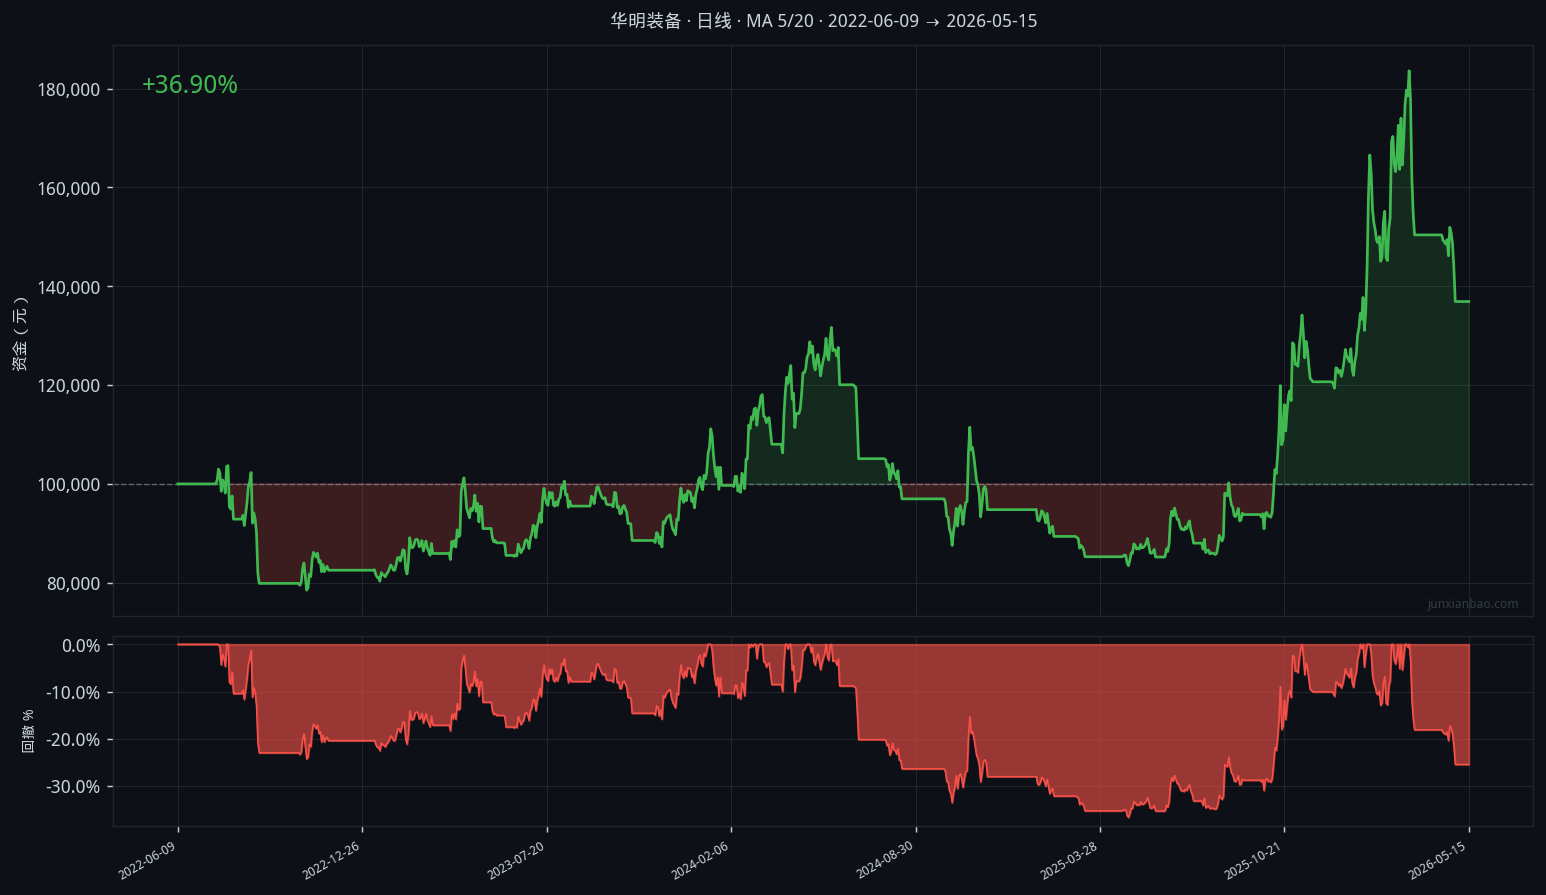This screenshot has width=1546, height=895.
Task: Click the 回撤 % axis title
Action: coord(28,731)
